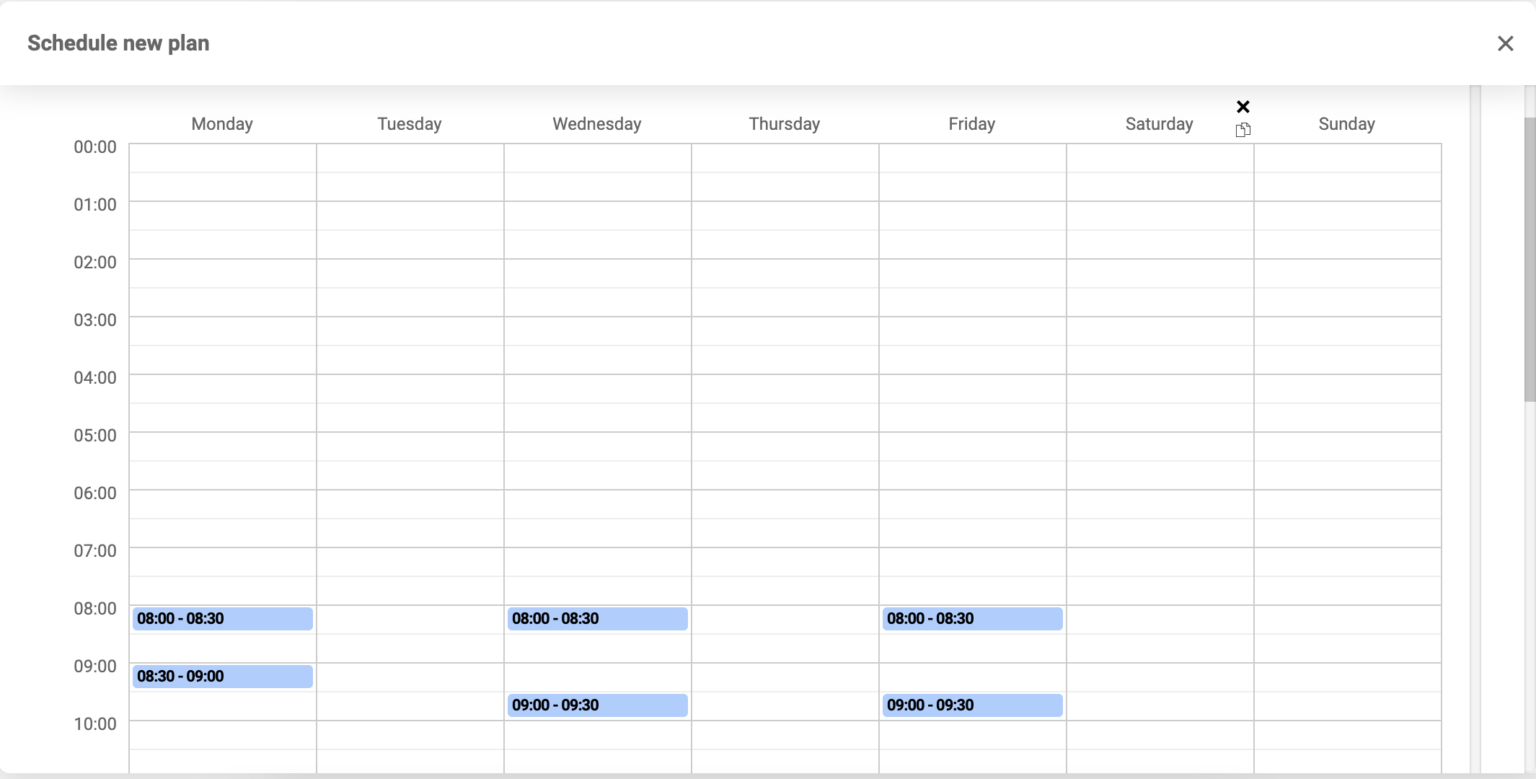
Task: Select the Friday 09:00 - 09:30 time slot
Action: (972, 705)
